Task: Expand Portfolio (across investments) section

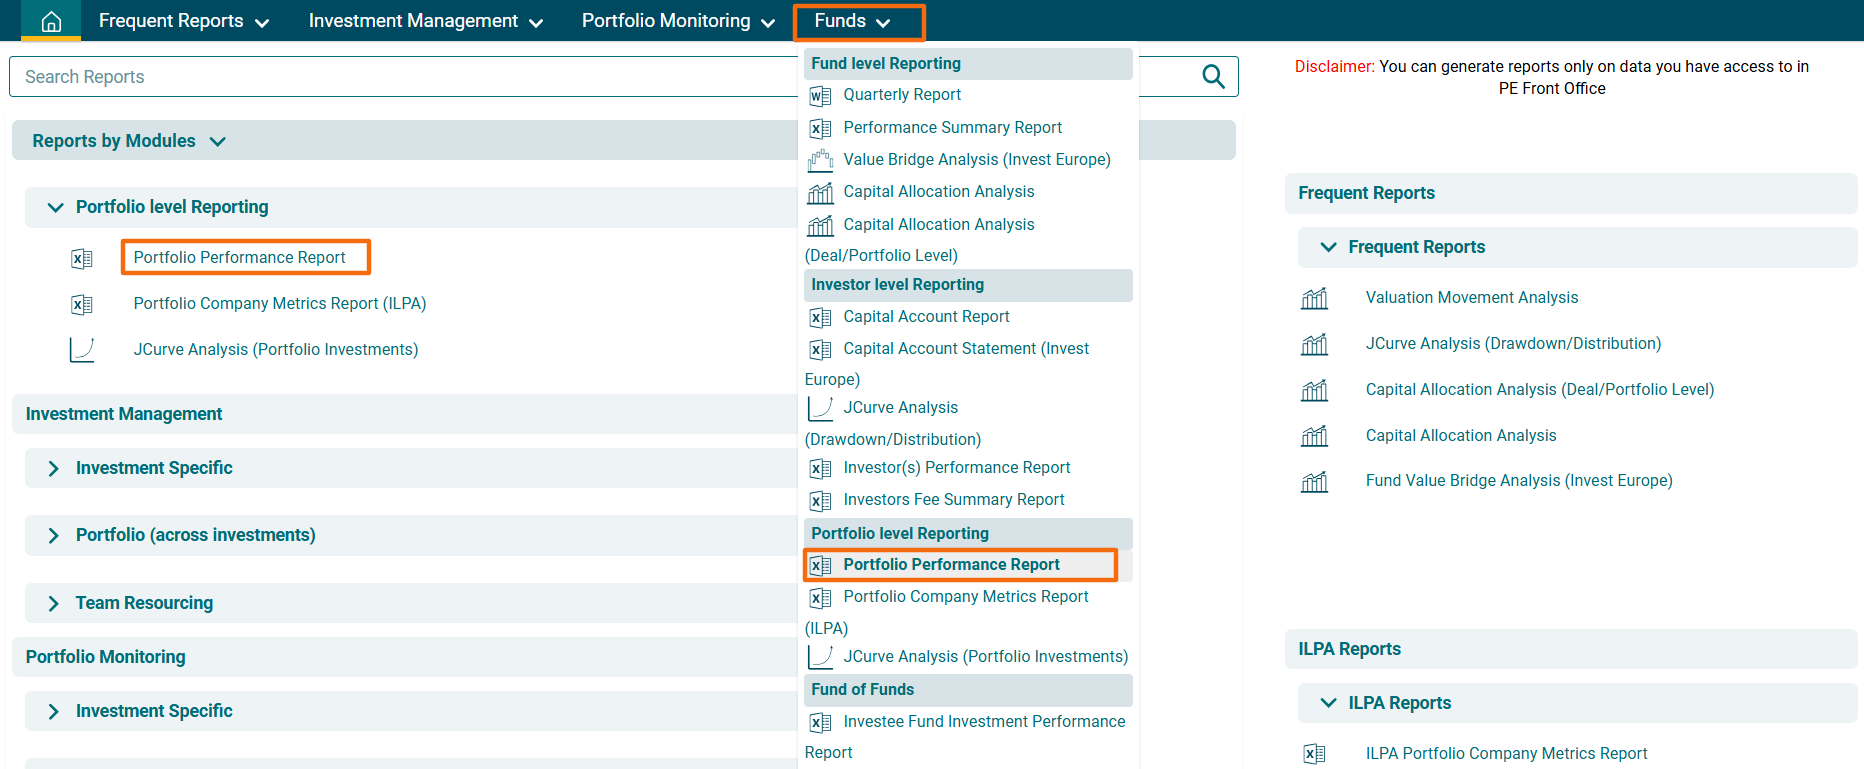Action: click(54, 536)
